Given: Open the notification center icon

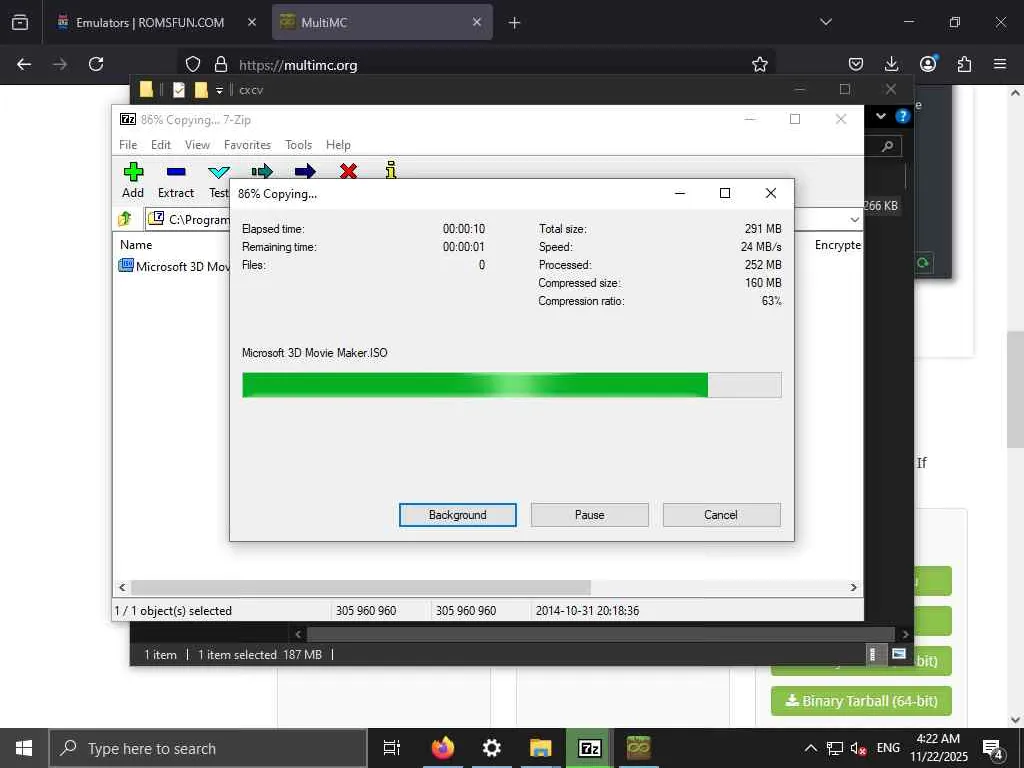Looking at the screenshot, I should tap(993, 750).
